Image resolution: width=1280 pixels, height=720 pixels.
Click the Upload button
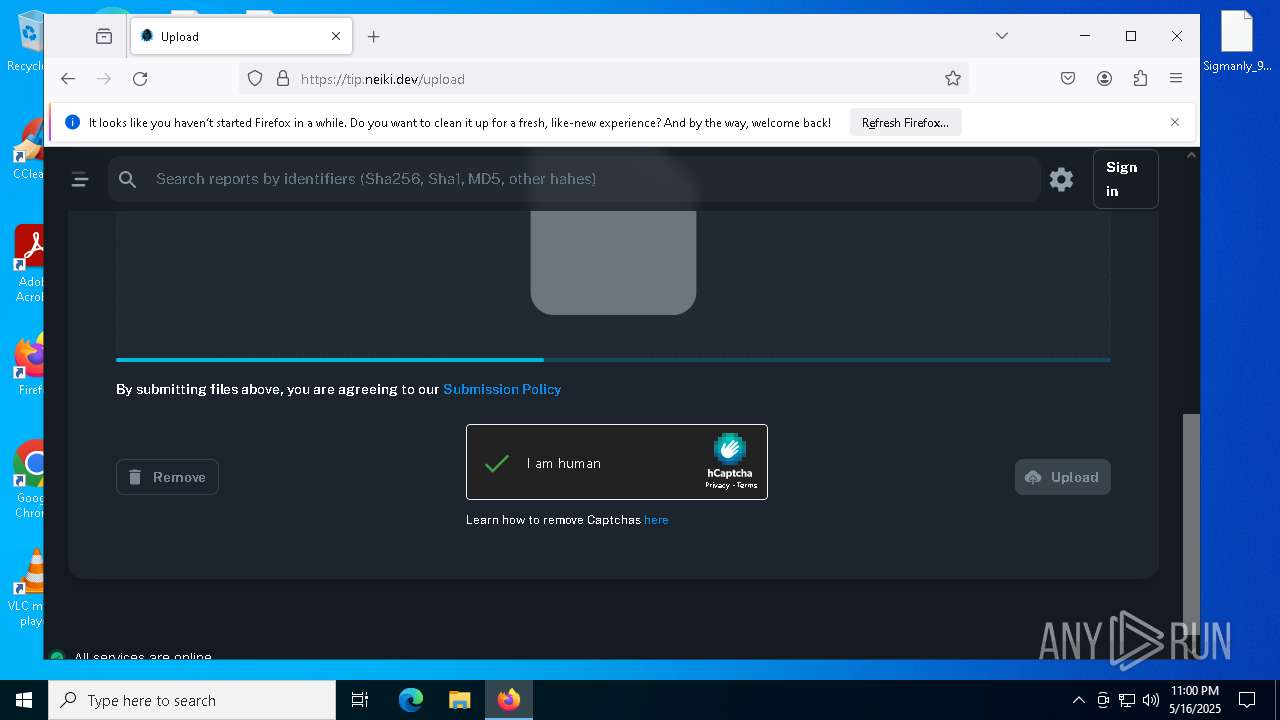[x=1062, y=477]
